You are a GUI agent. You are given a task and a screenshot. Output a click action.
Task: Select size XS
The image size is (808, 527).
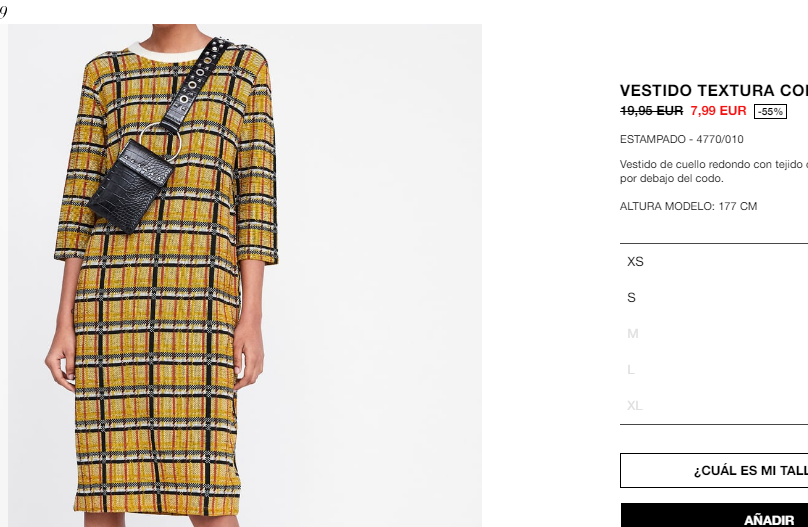714,262
